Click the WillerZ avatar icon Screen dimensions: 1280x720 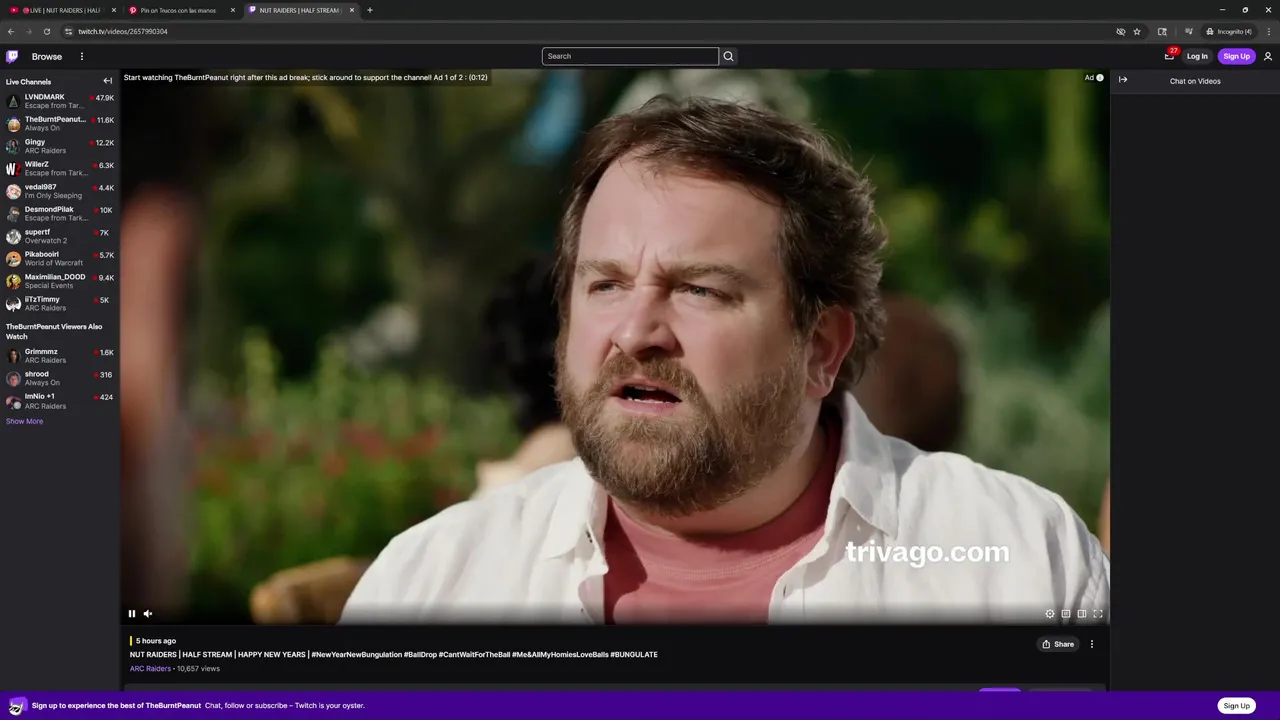(x=13, y=169)
